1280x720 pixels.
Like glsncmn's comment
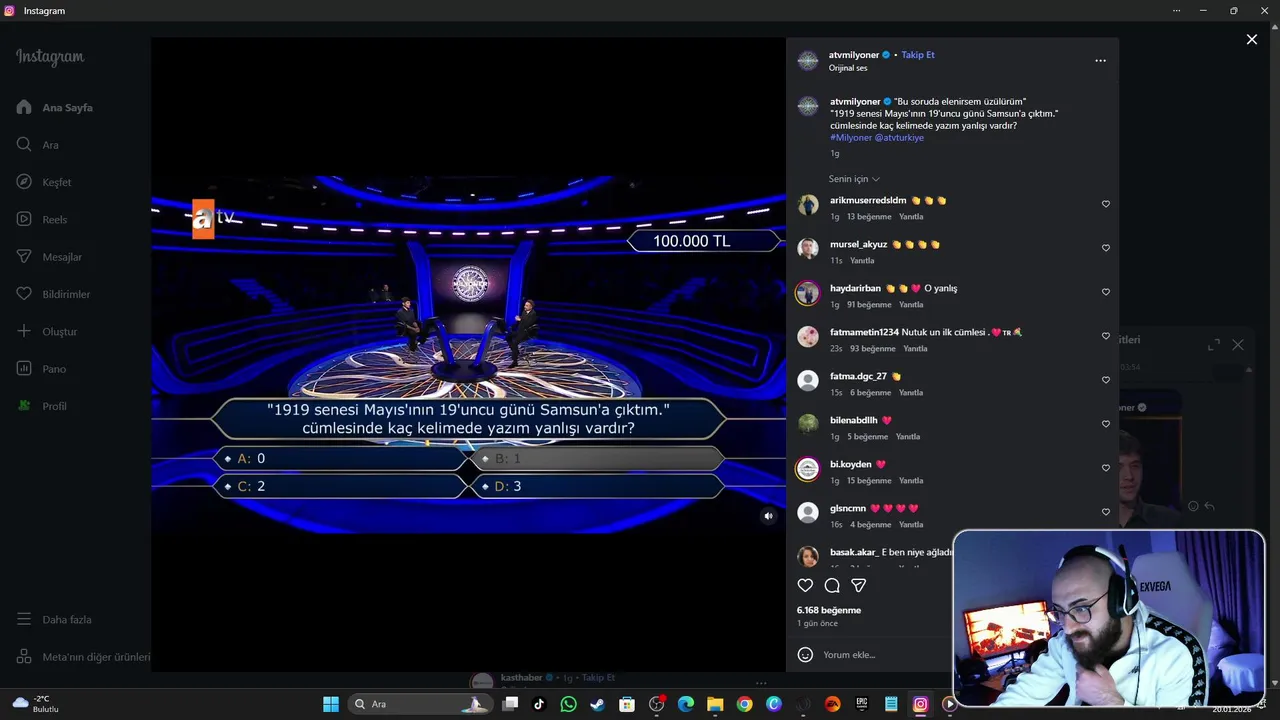pos(1105,512)
